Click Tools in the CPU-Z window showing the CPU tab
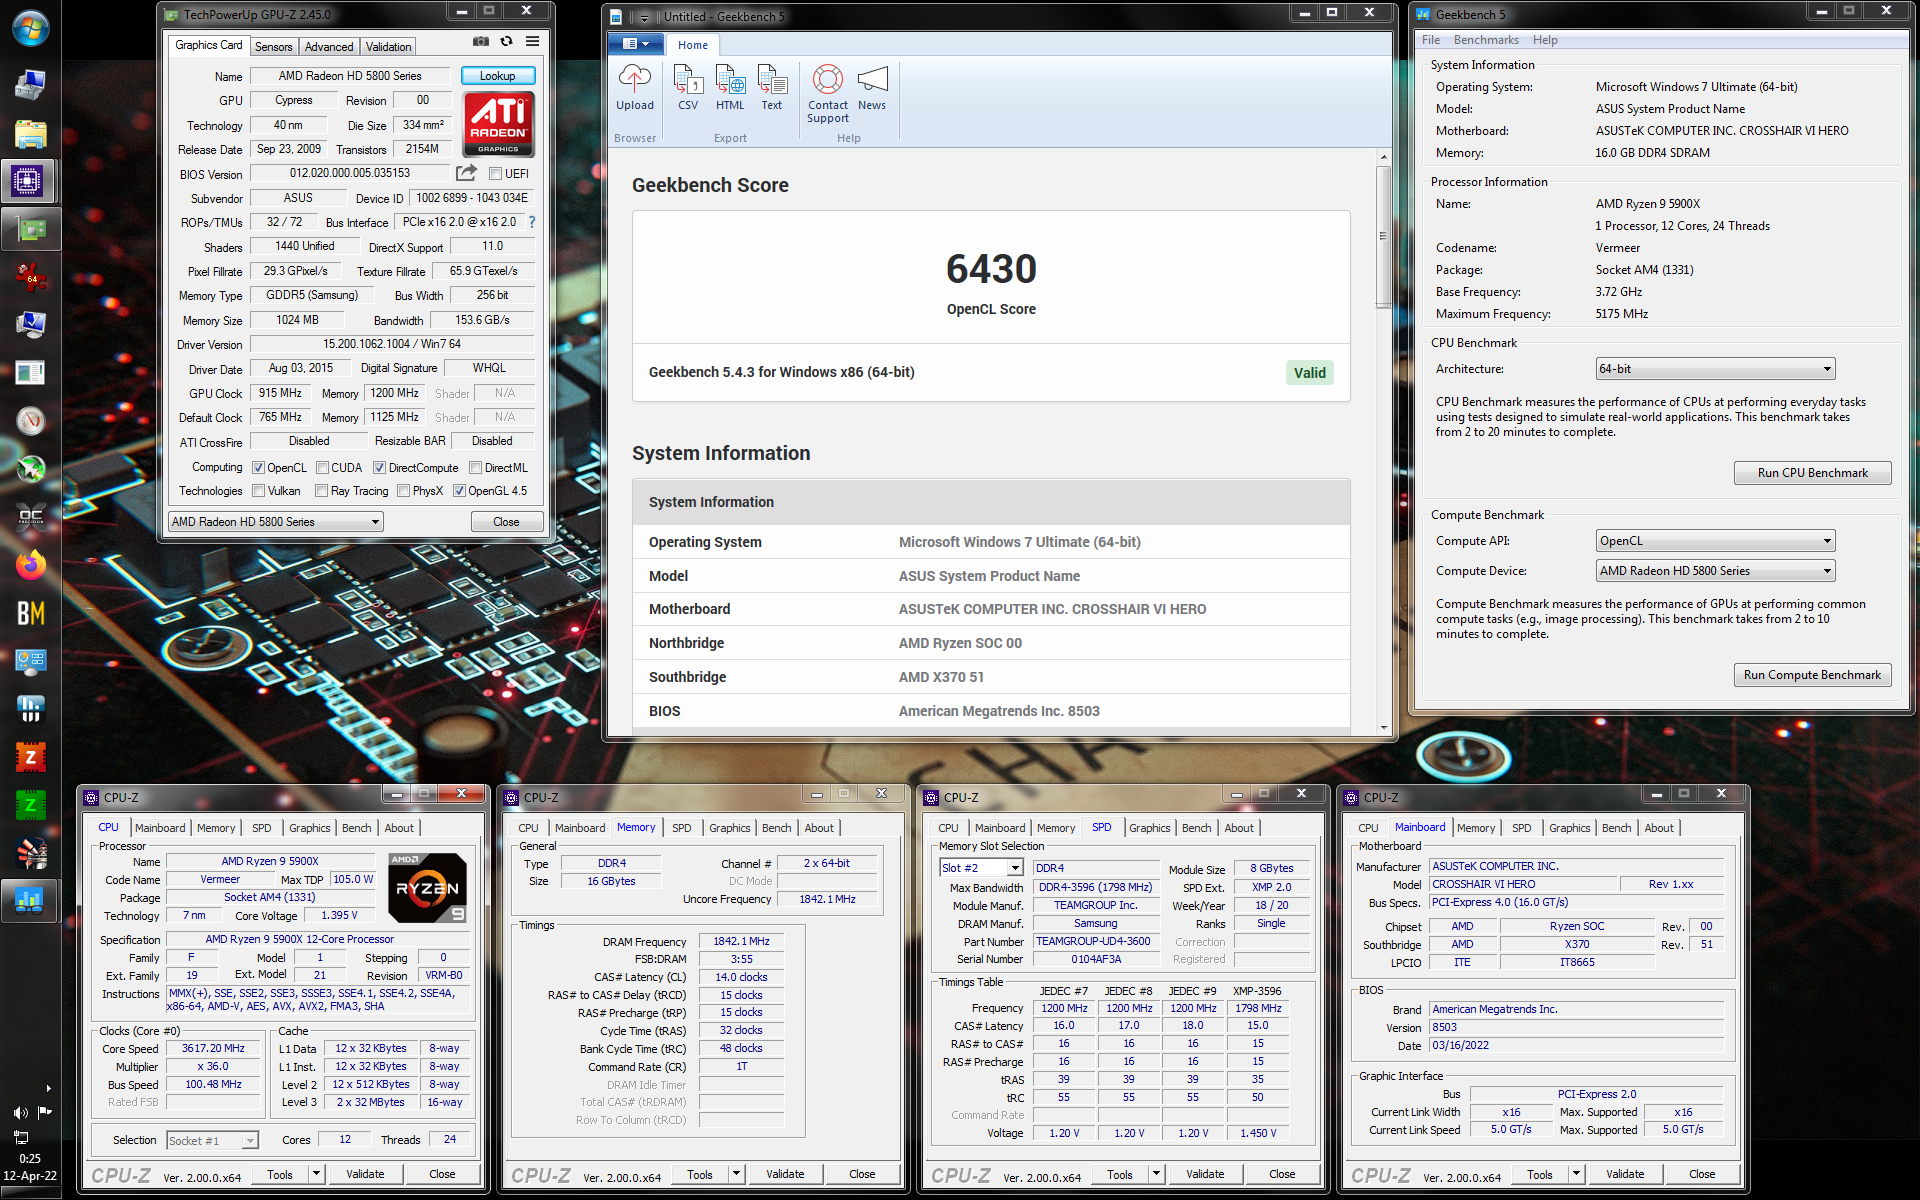The height and width of the screenshot is (1200, 1920). click(x=280, y=1174)
